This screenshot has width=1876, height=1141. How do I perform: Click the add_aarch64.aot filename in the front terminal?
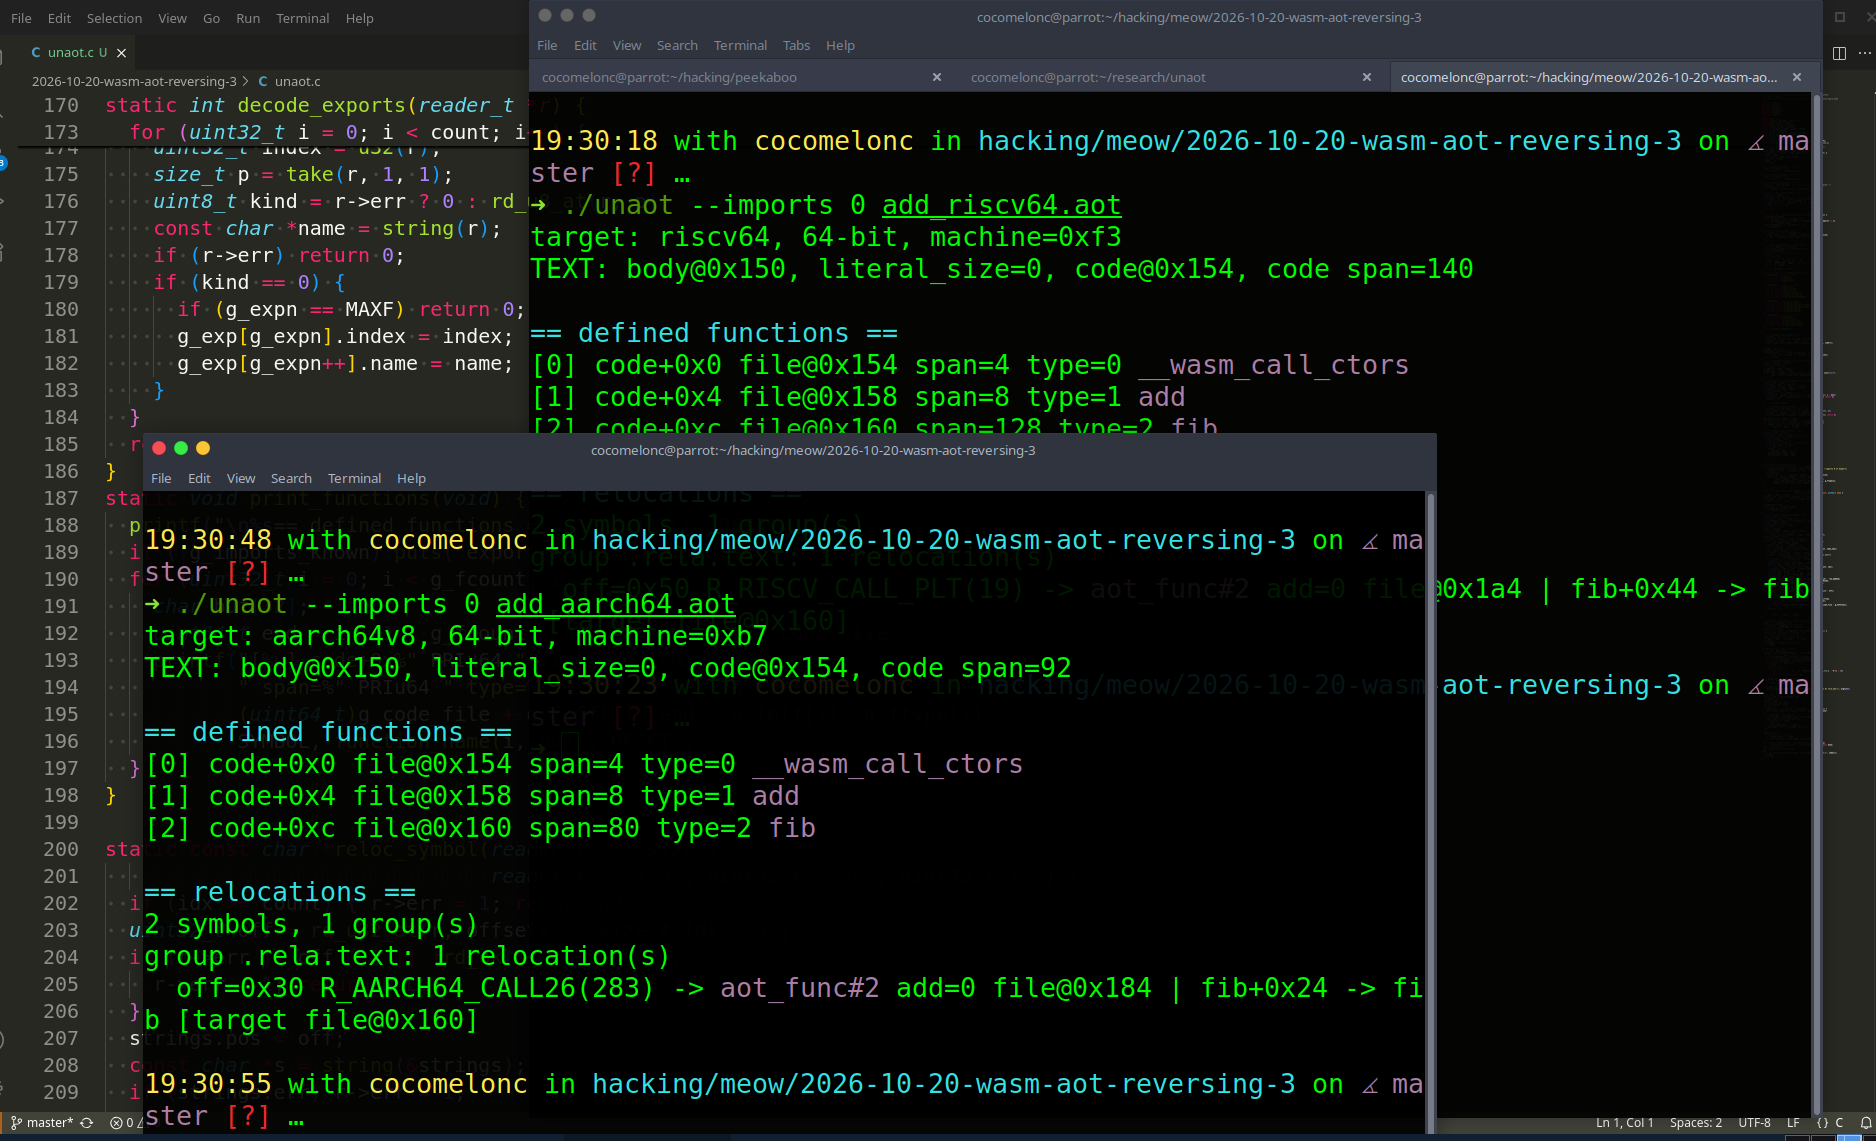coord(615,604)
